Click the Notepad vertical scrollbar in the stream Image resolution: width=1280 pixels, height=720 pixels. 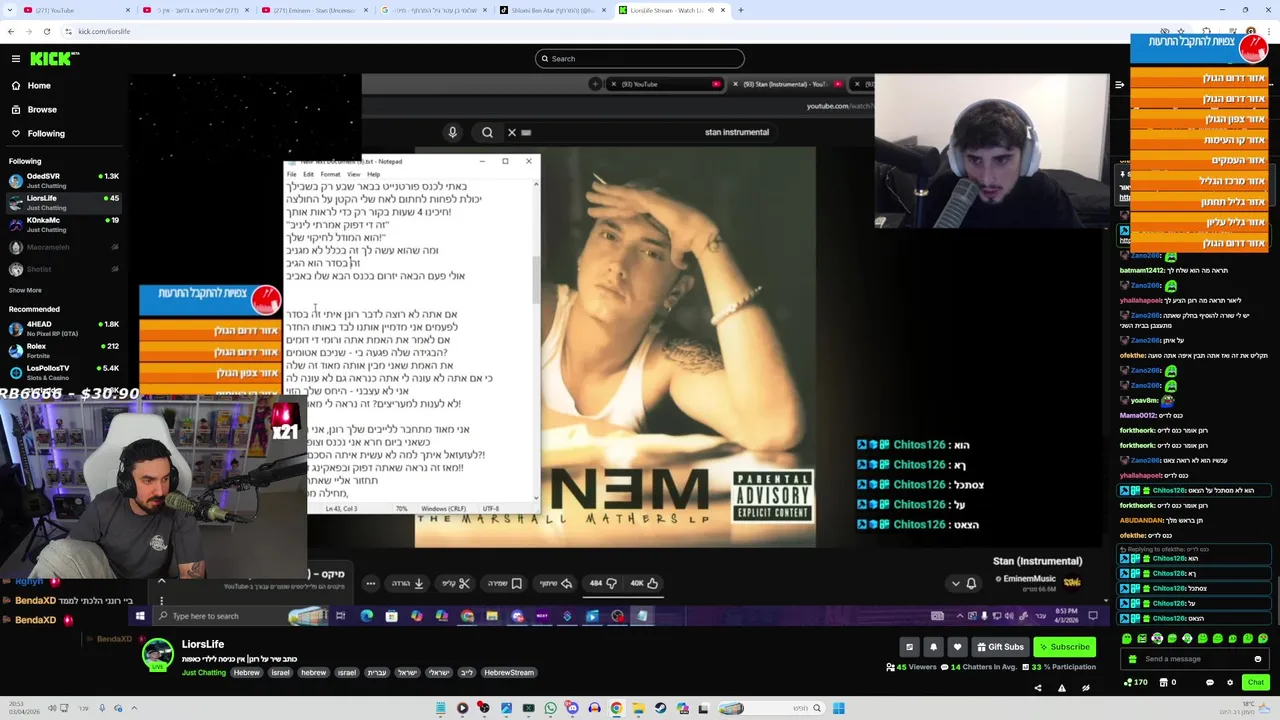click(536, 340)
